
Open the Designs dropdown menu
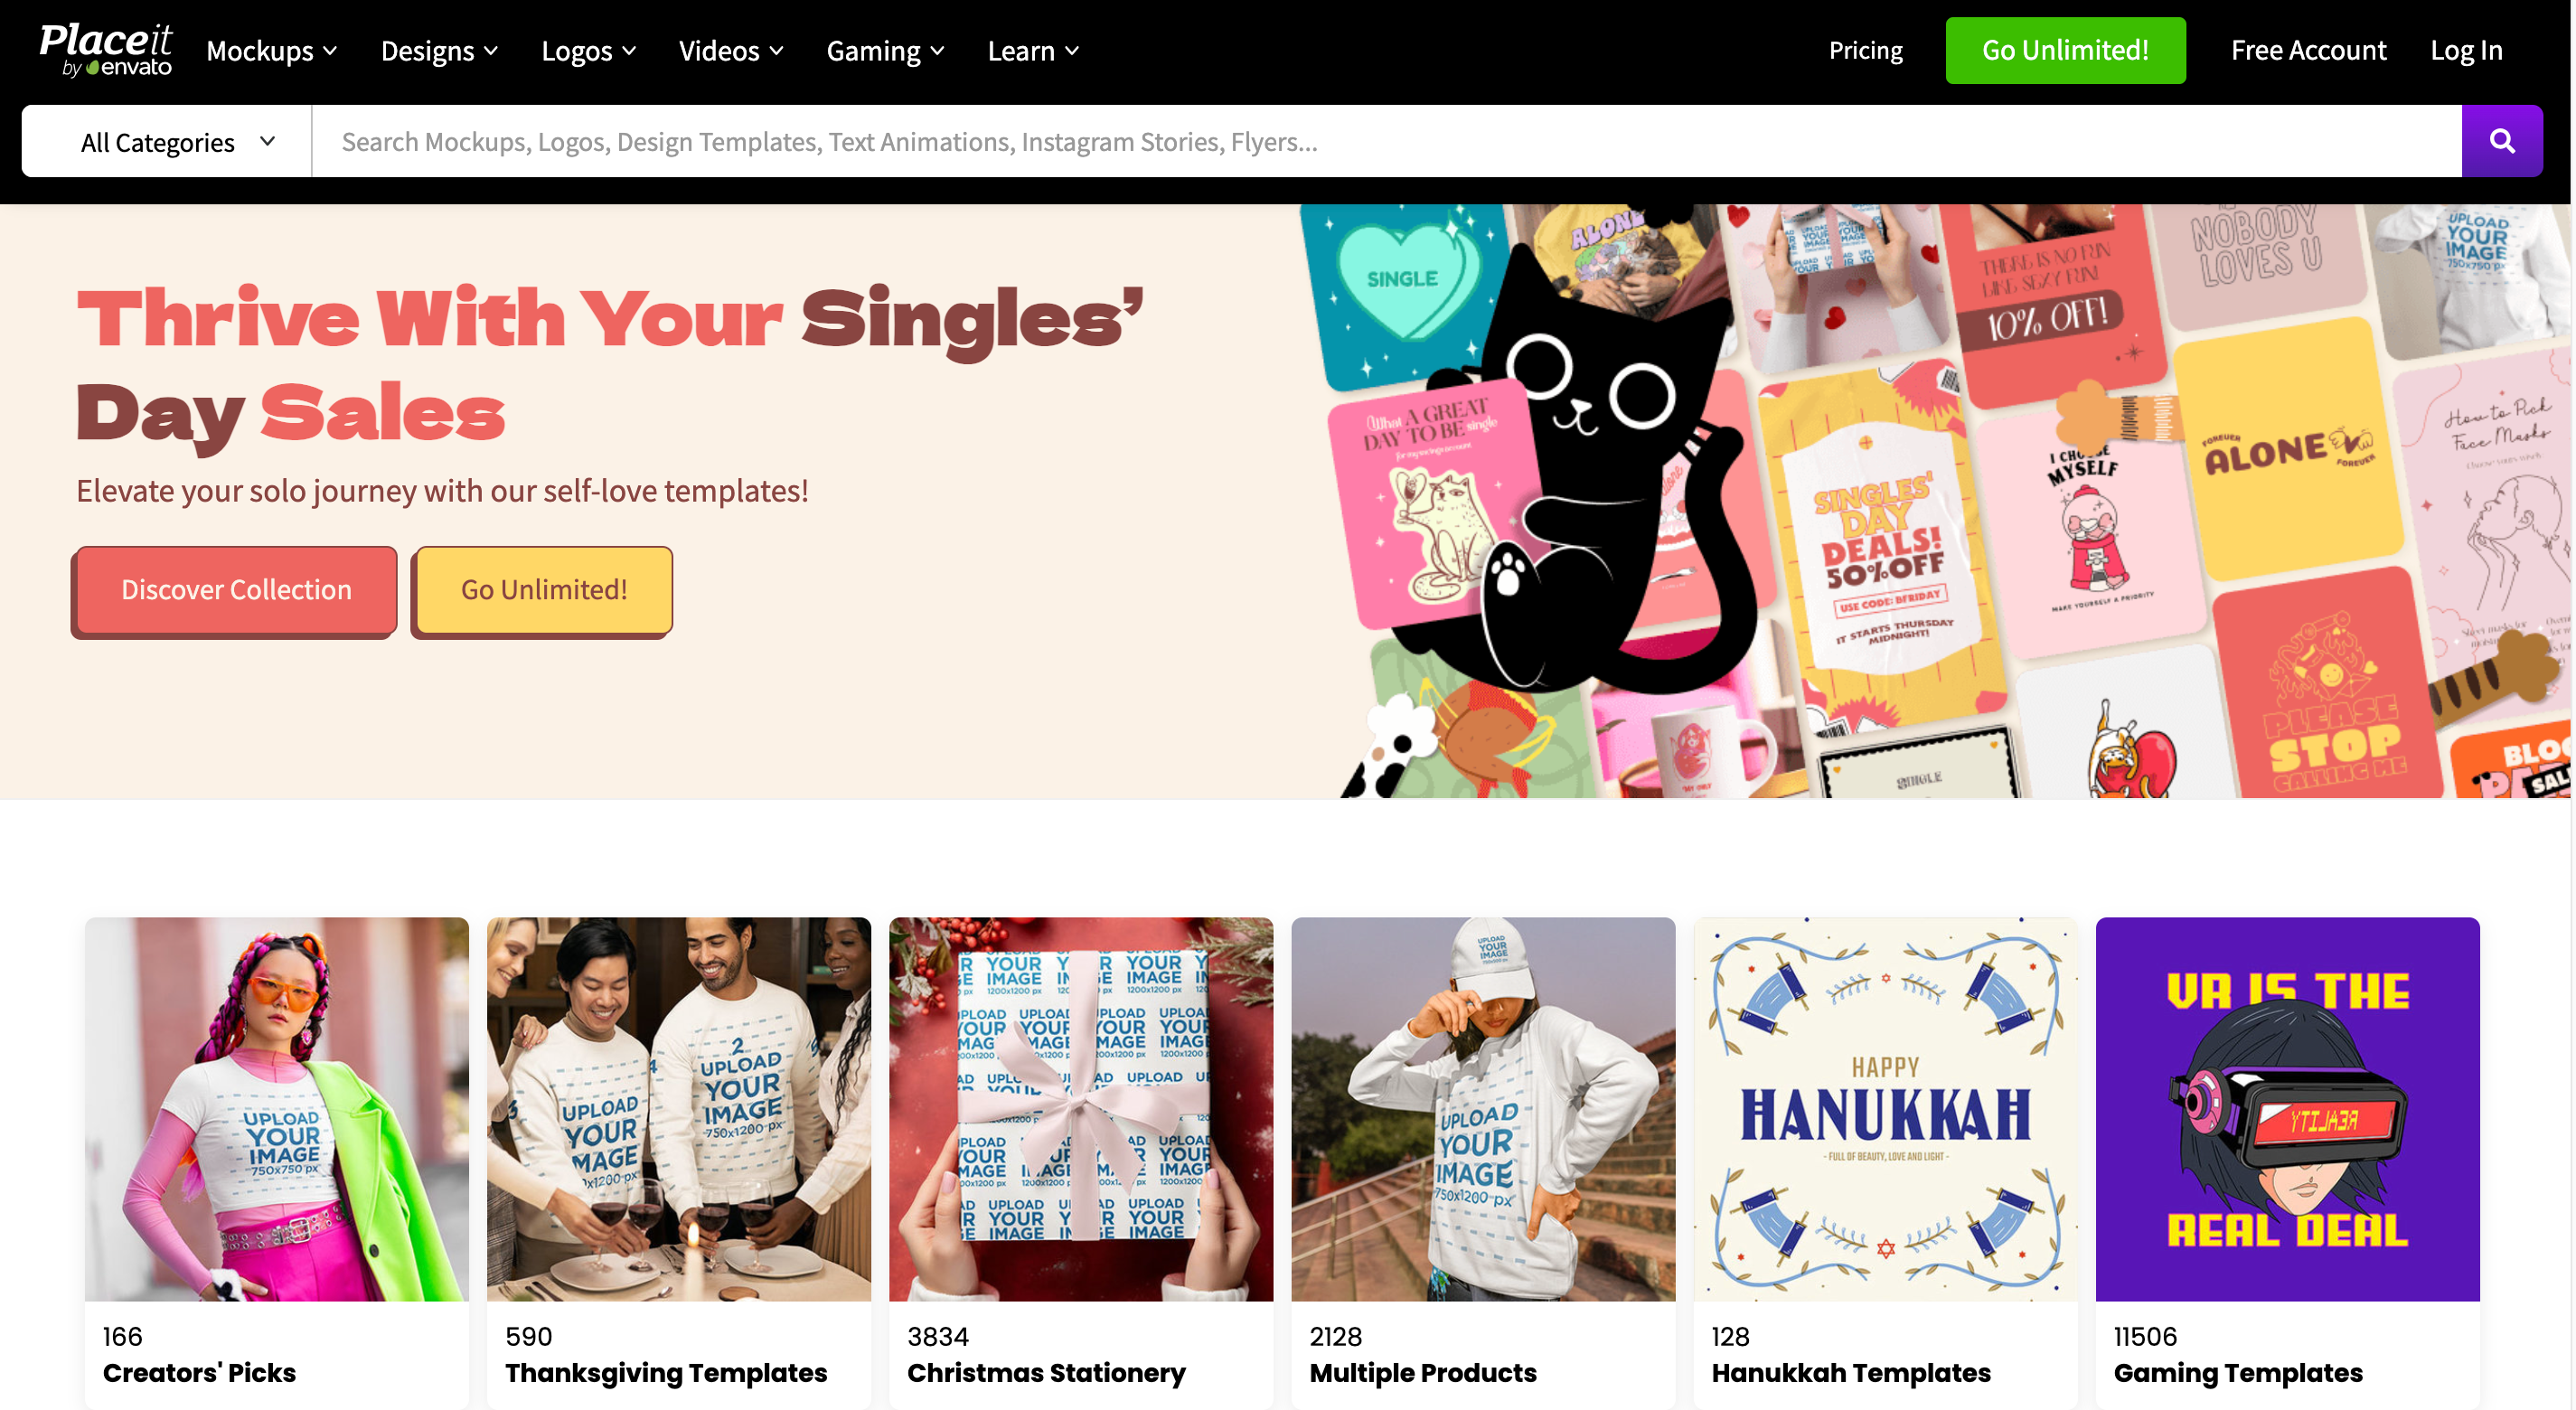[x=439, y=50]
